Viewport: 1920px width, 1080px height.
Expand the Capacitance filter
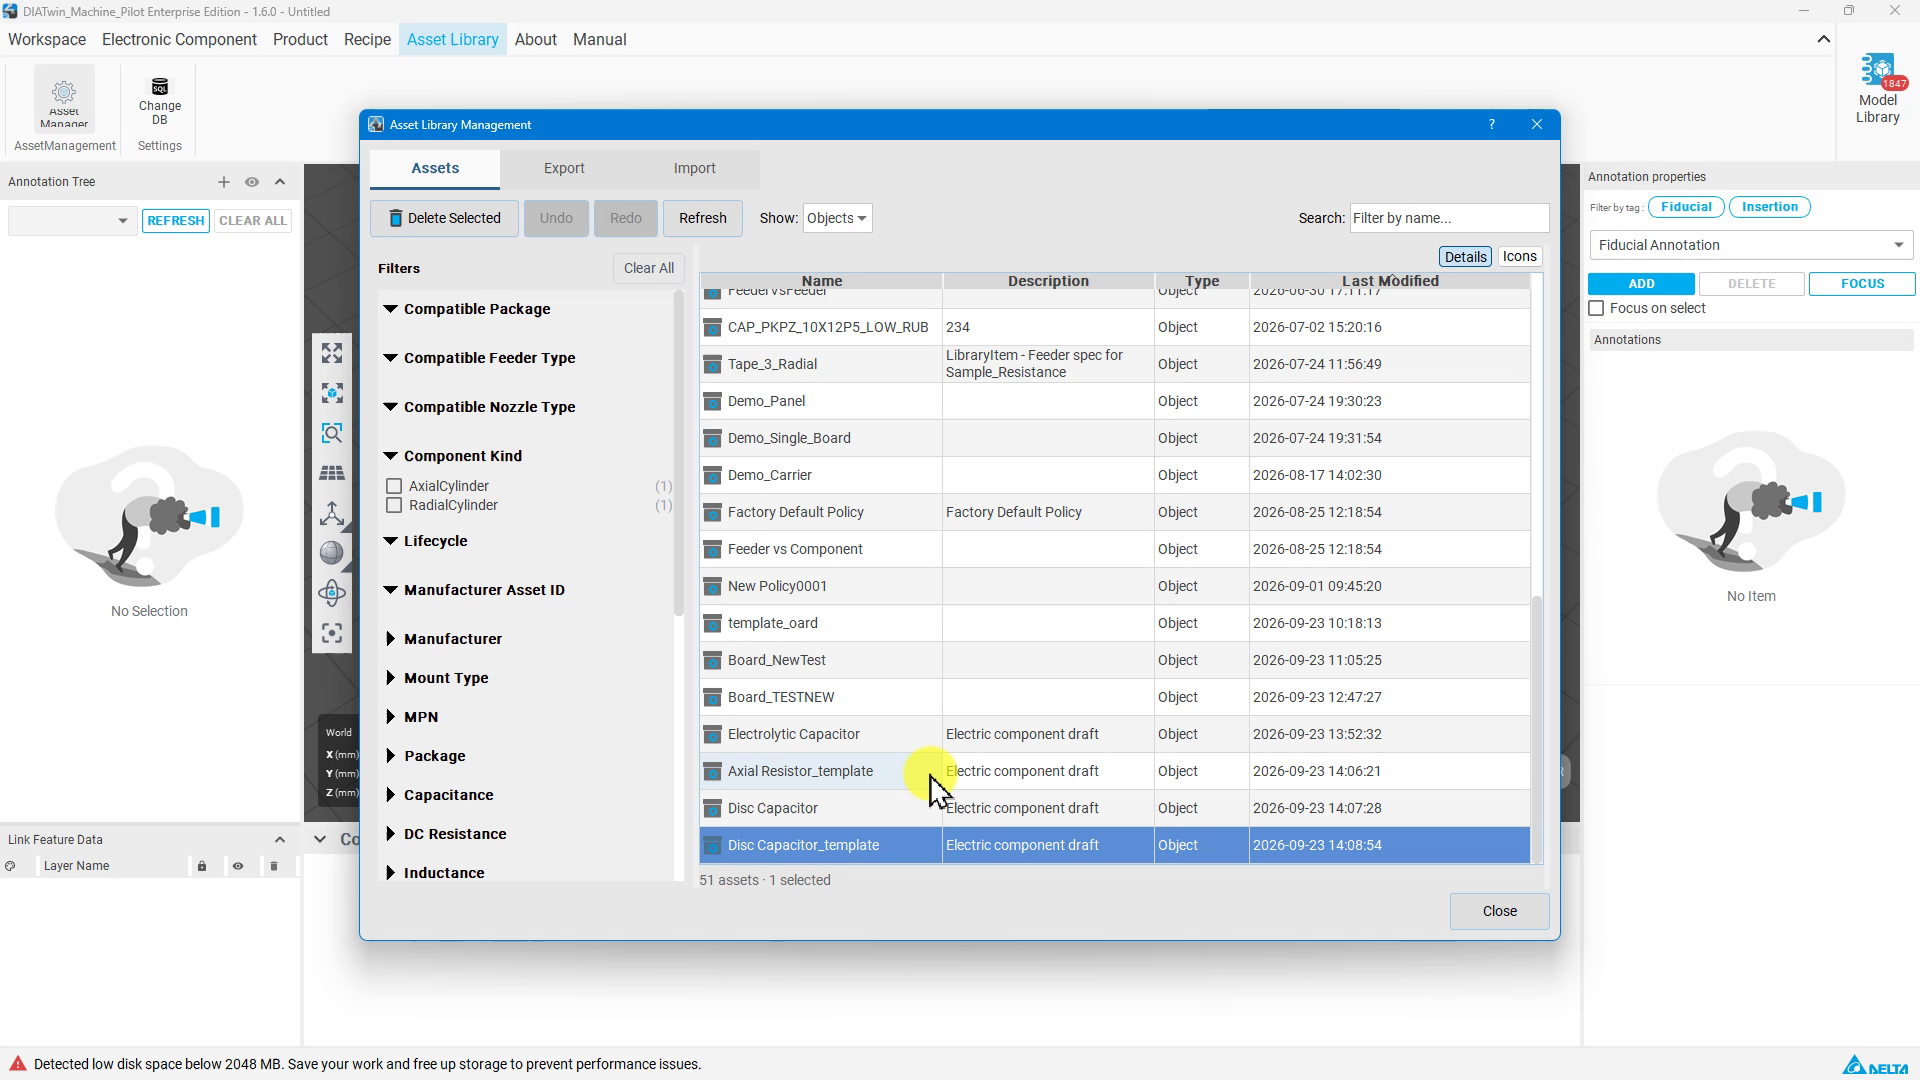(390, 795)
